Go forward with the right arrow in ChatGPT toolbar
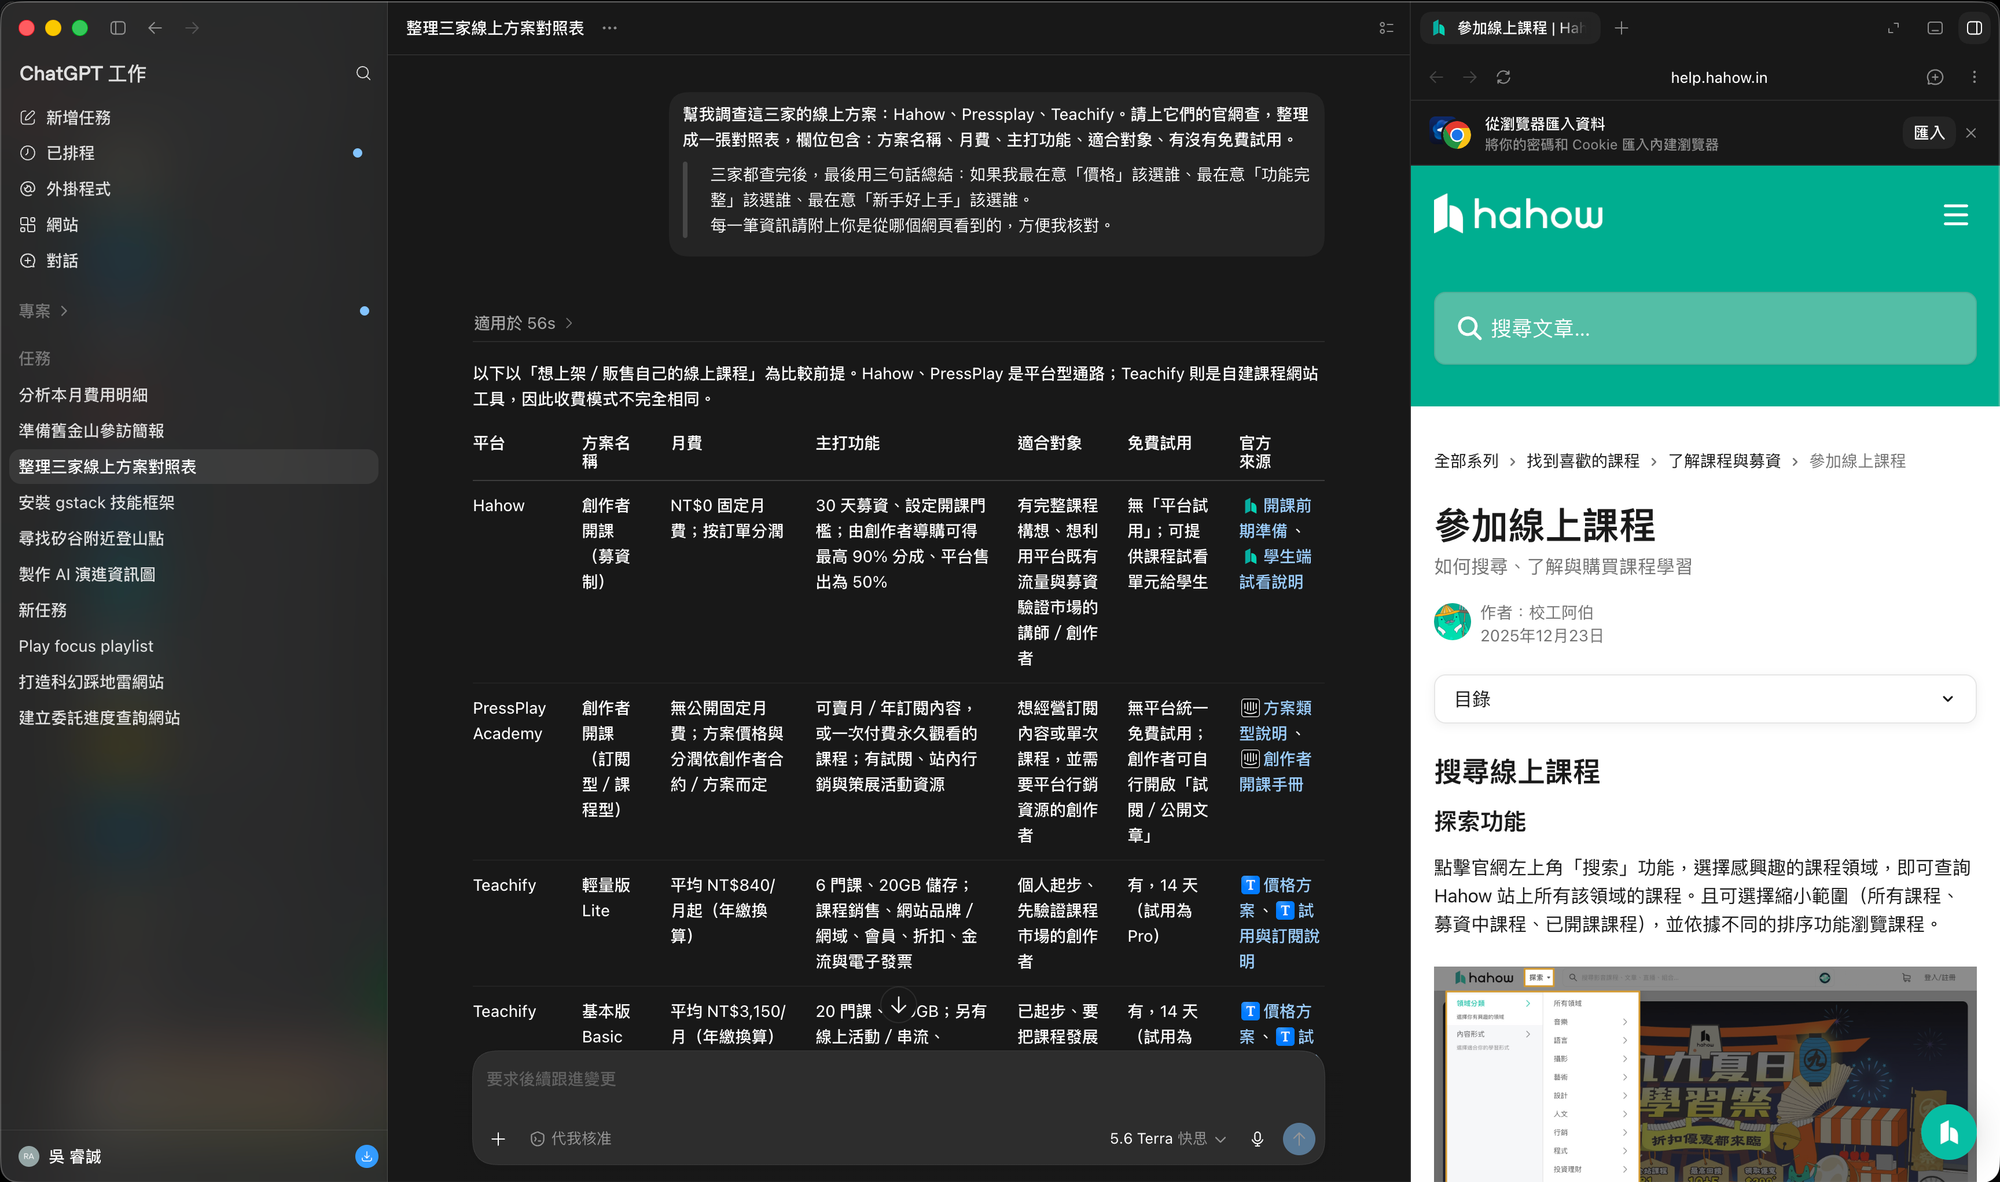 coord(192,28)
